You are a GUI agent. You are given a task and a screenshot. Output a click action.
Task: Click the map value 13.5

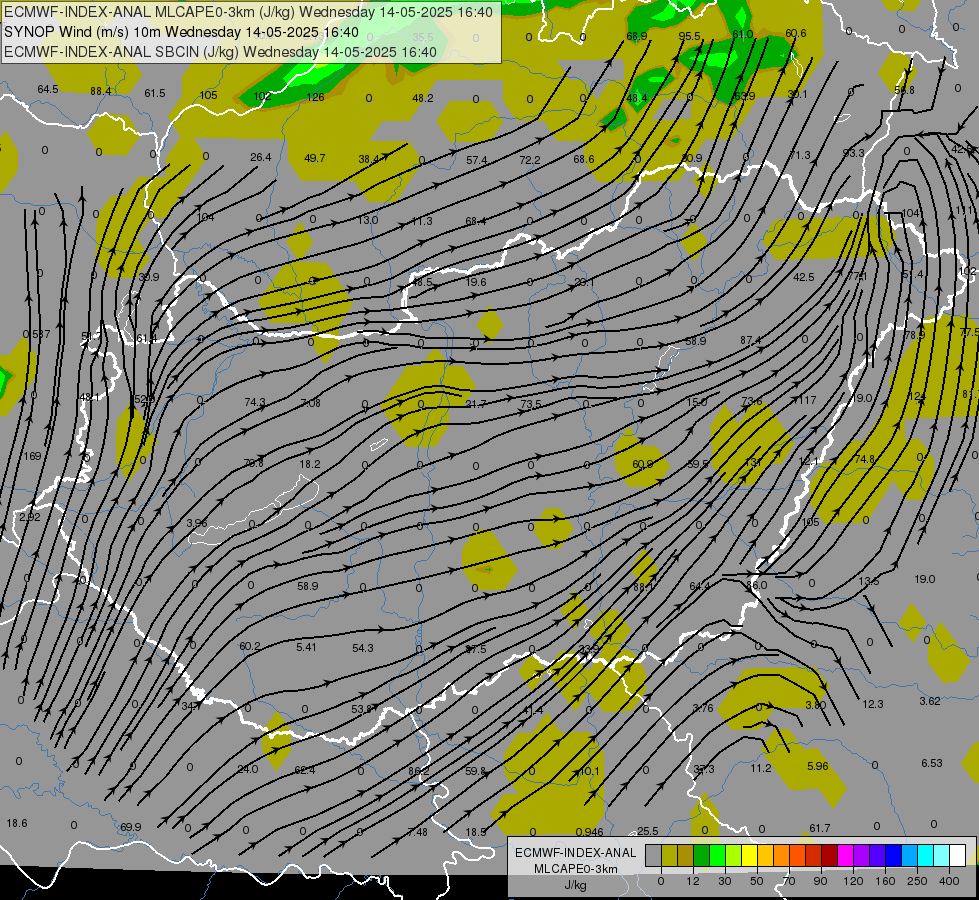[x=868, y=581]
